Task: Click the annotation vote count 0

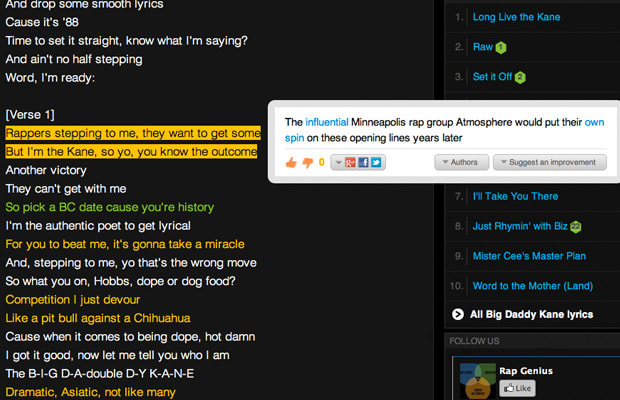Action: tap(321, 162)
